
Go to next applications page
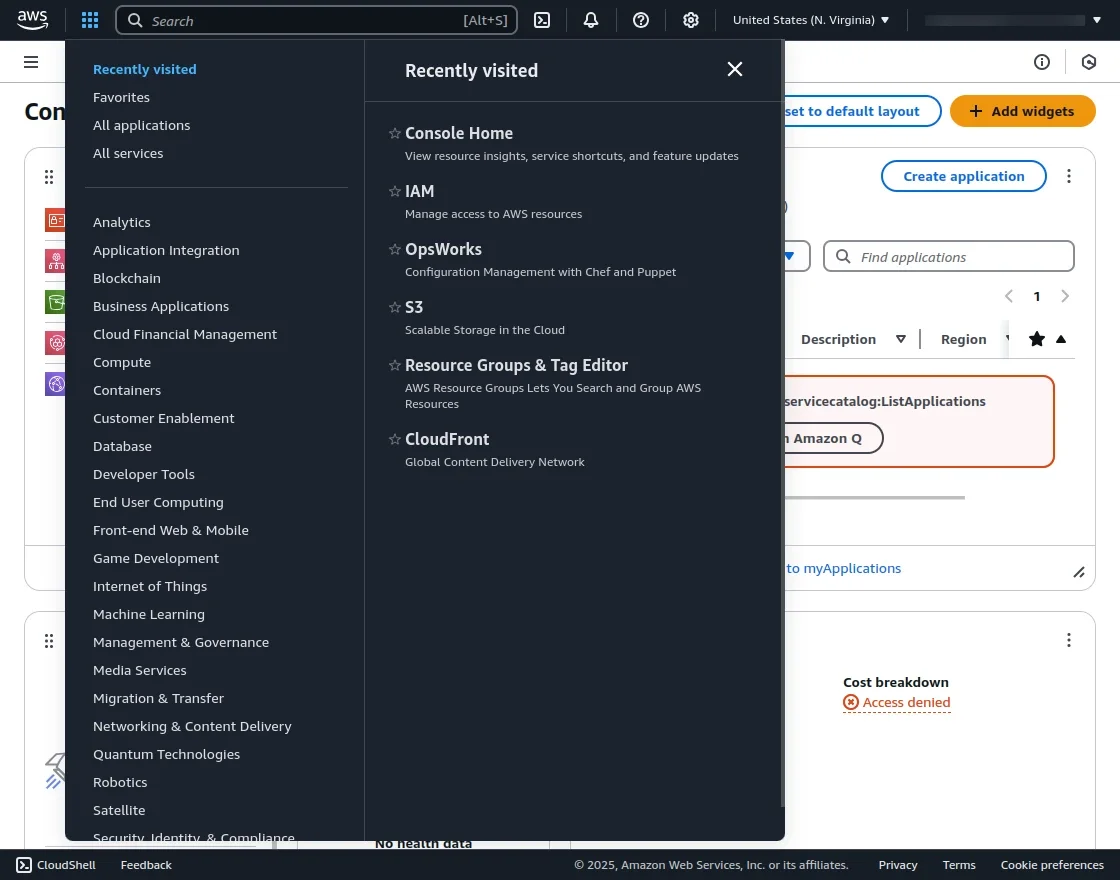(1065, 296)
